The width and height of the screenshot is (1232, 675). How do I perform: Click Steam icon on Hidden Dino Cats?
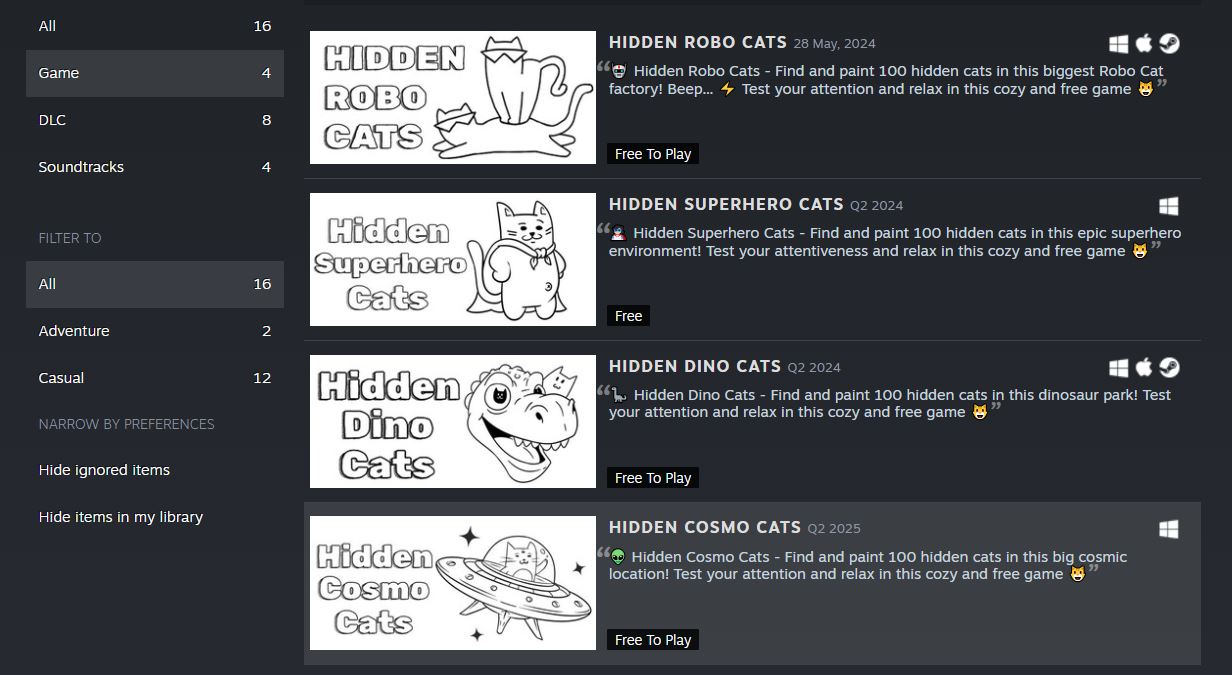coord(1169,368)
